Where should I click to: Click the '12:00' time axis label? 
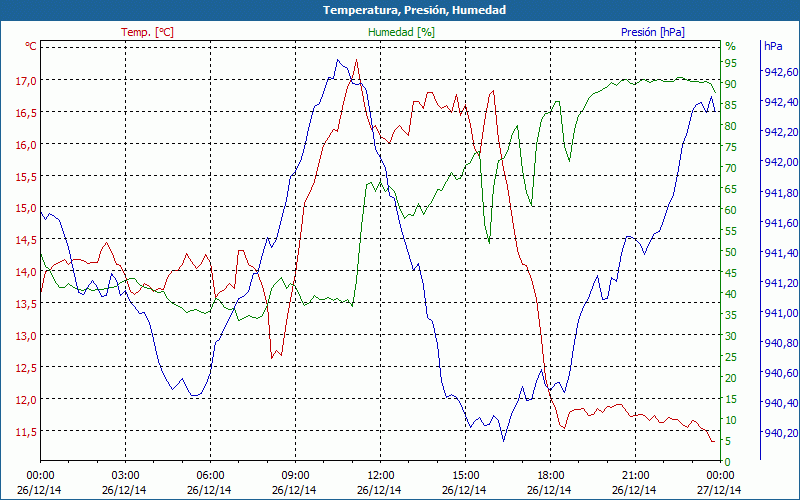click(381, 476)
